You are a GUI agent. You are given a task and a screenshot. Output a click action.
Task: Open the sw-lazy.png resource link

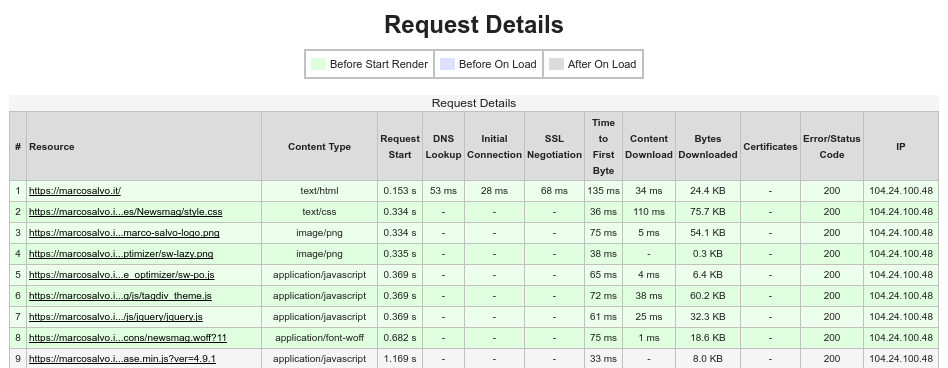(121, 254)
